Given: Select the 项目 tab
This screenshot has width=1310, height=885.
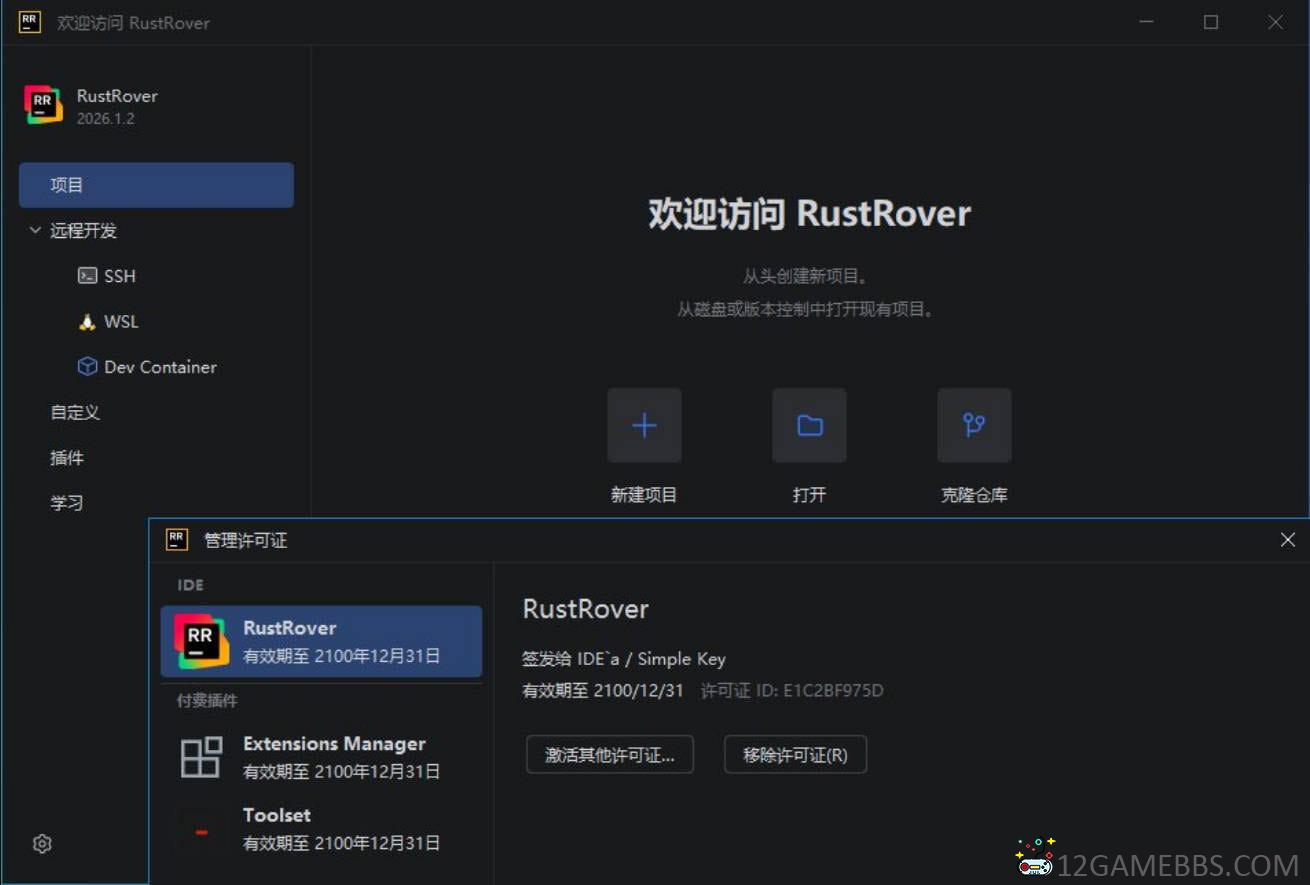Looking at the screenshot, I should [x=156, y=185].
